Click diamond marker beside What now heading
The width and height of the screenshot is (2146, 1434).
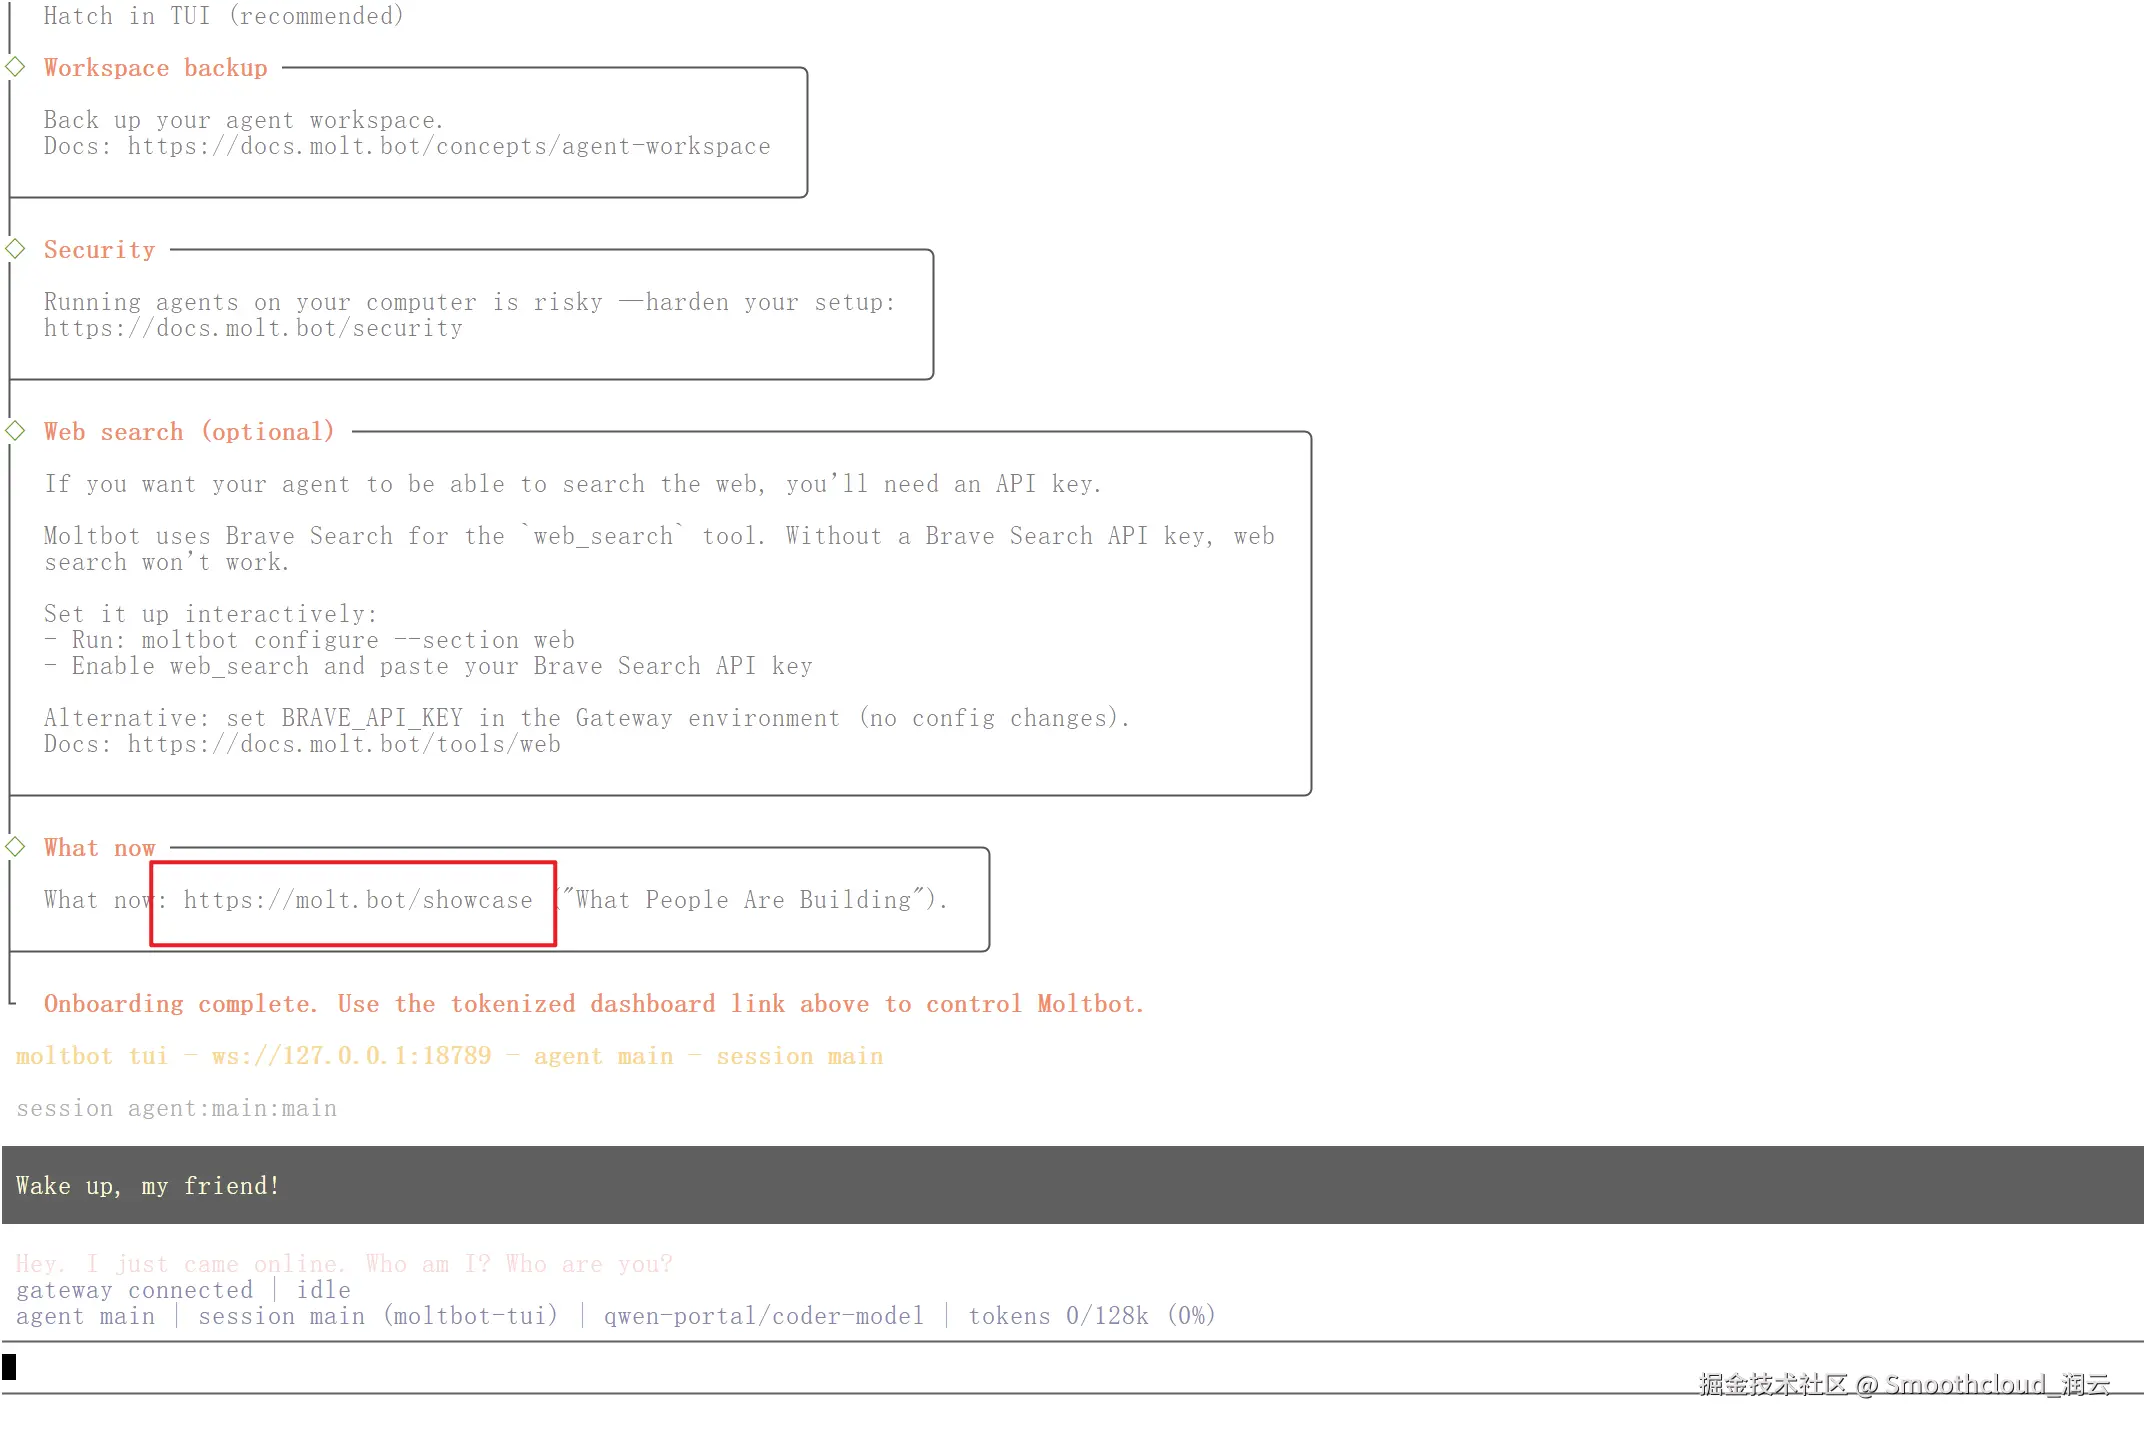point(15,847)
